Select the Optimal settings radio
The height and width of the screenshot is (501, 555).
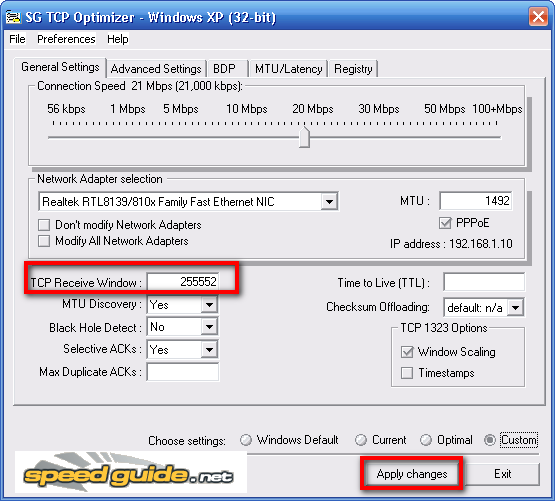426,440
